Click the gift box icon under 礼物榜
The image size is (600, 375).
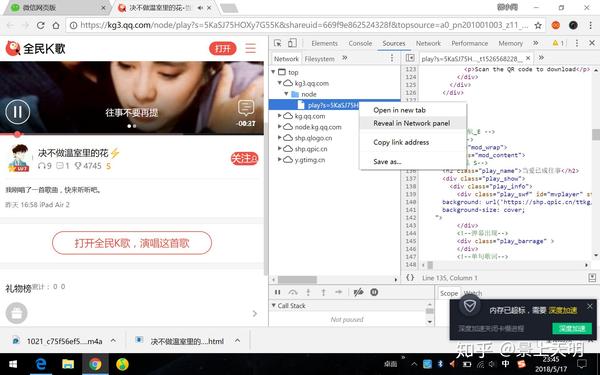[16, 313]
